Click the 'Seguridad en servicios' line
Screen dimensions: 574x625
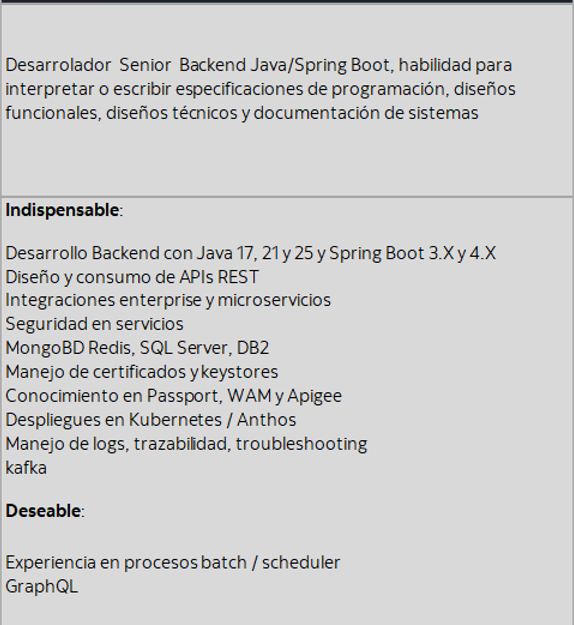coord(94,324)
